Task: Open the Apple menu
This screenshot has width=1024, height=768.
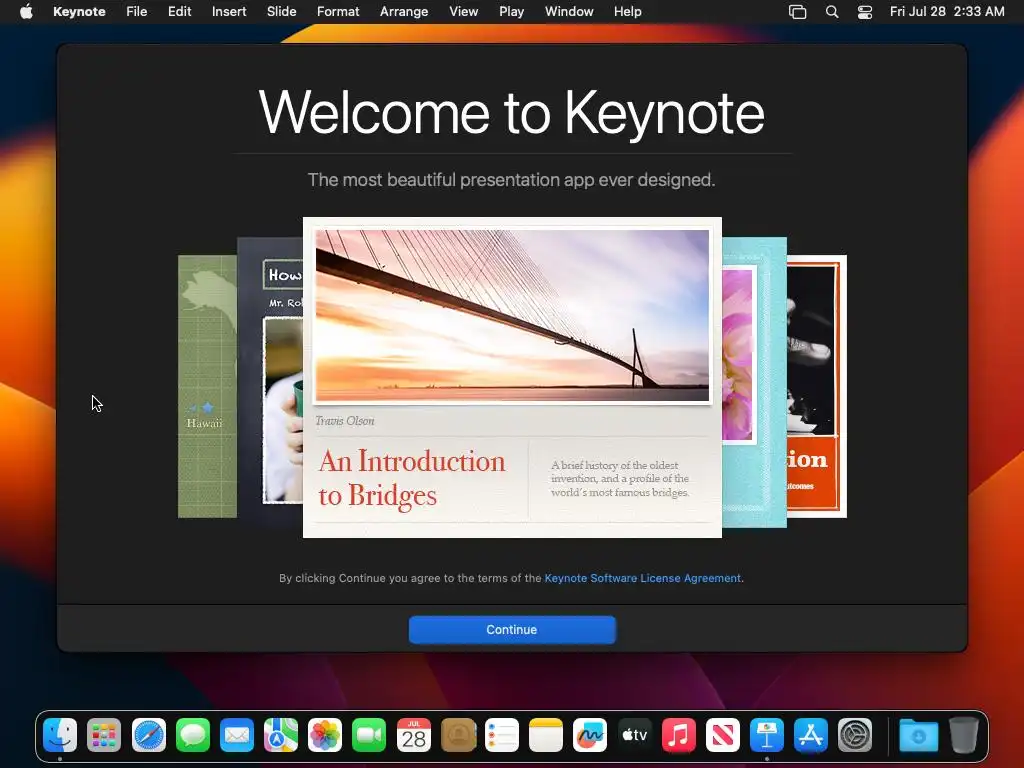Action: 26,12
